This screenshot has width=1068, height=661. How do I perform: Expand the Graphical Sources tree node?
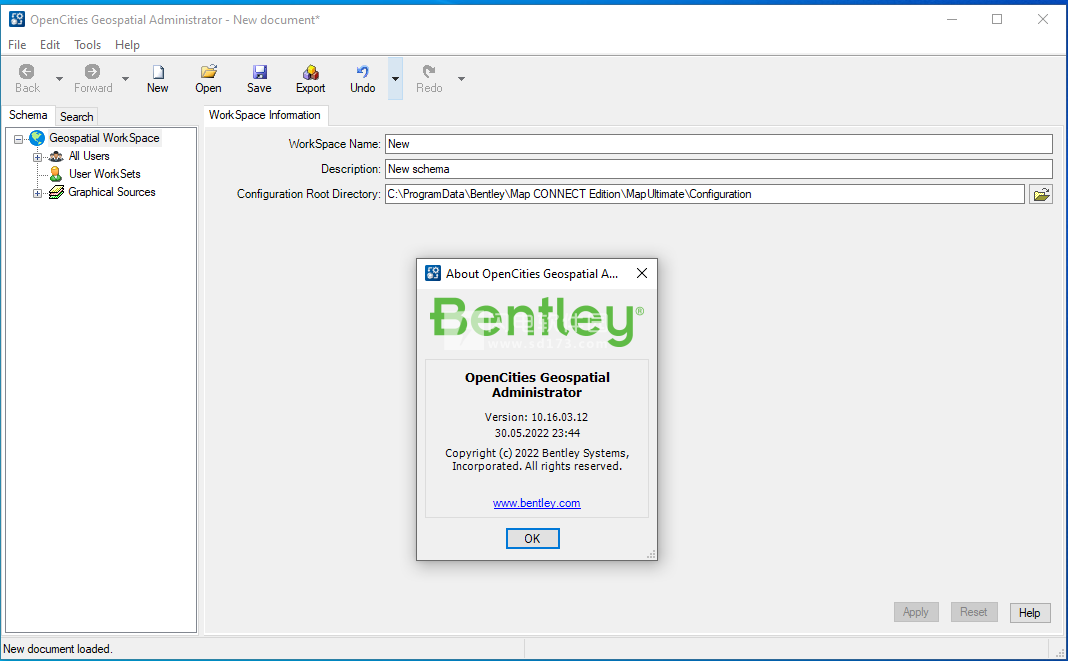point(37,194)
